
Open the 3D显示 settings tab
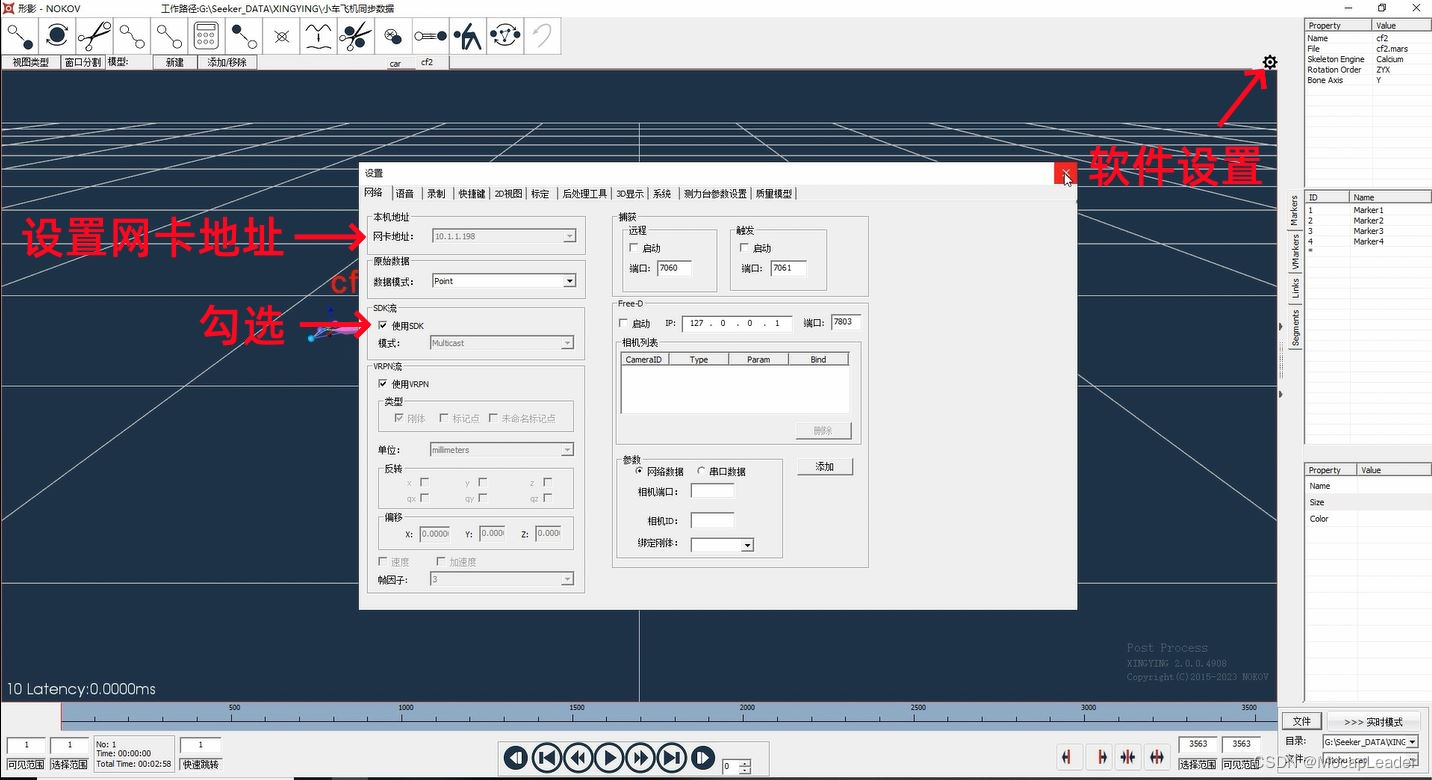pos(630,194)
